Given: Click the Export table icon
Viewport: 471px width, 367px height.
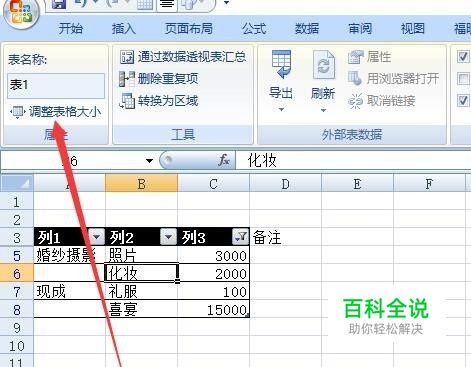Looking at the screenshot, I should [x=281, y=65].
